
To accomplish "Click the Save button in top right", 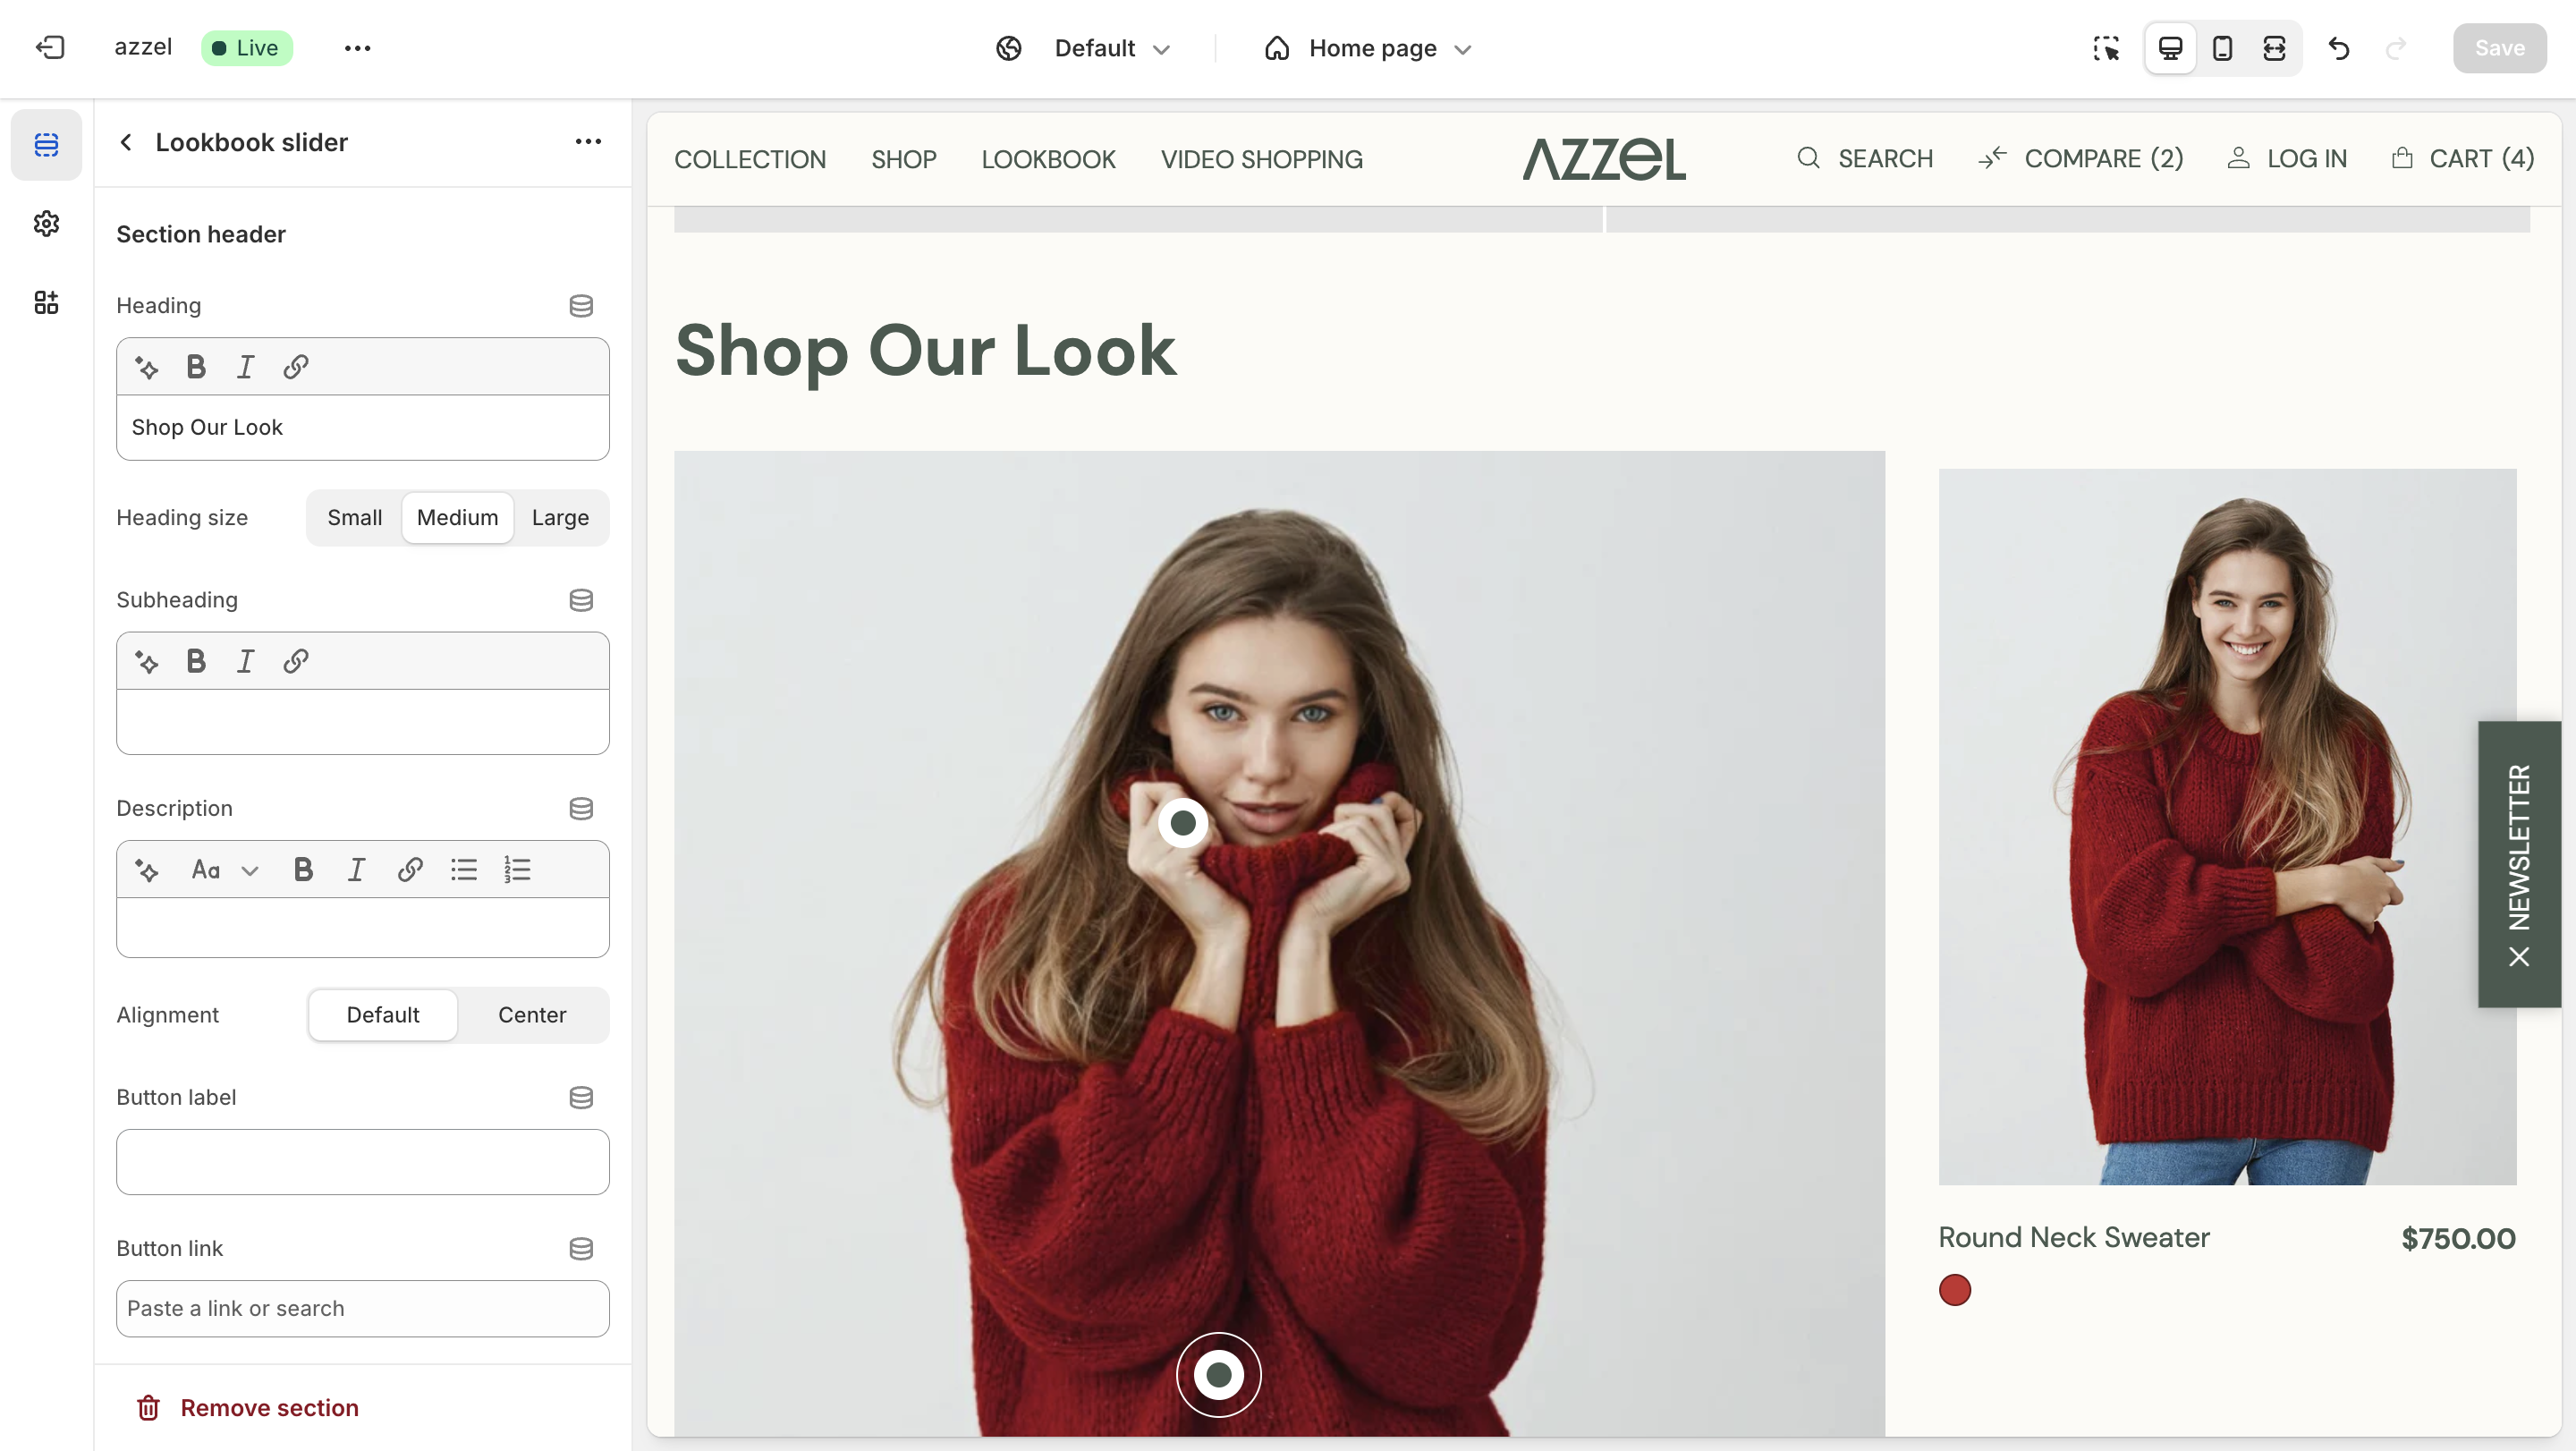I will pyautogui.click(x=2500, y=47).
